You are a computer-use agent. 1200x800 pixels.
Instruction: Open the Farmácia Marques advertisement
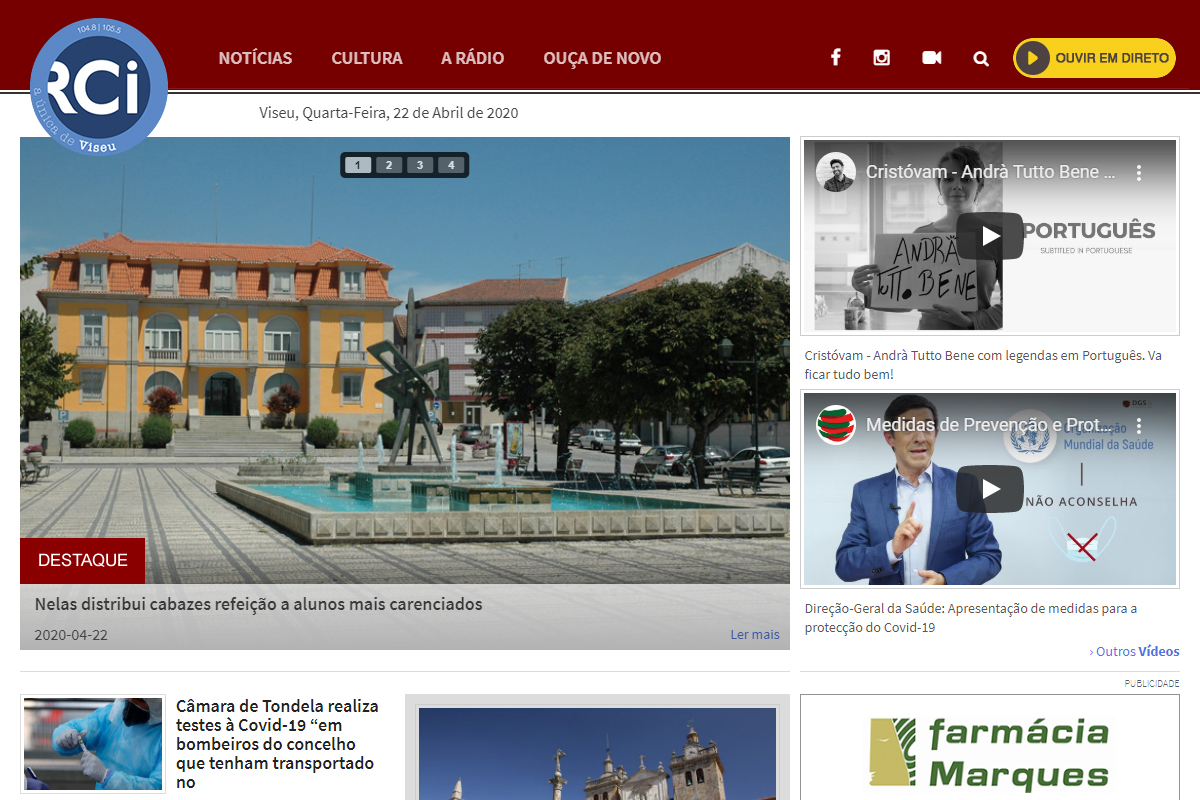[x=990, y=748]
